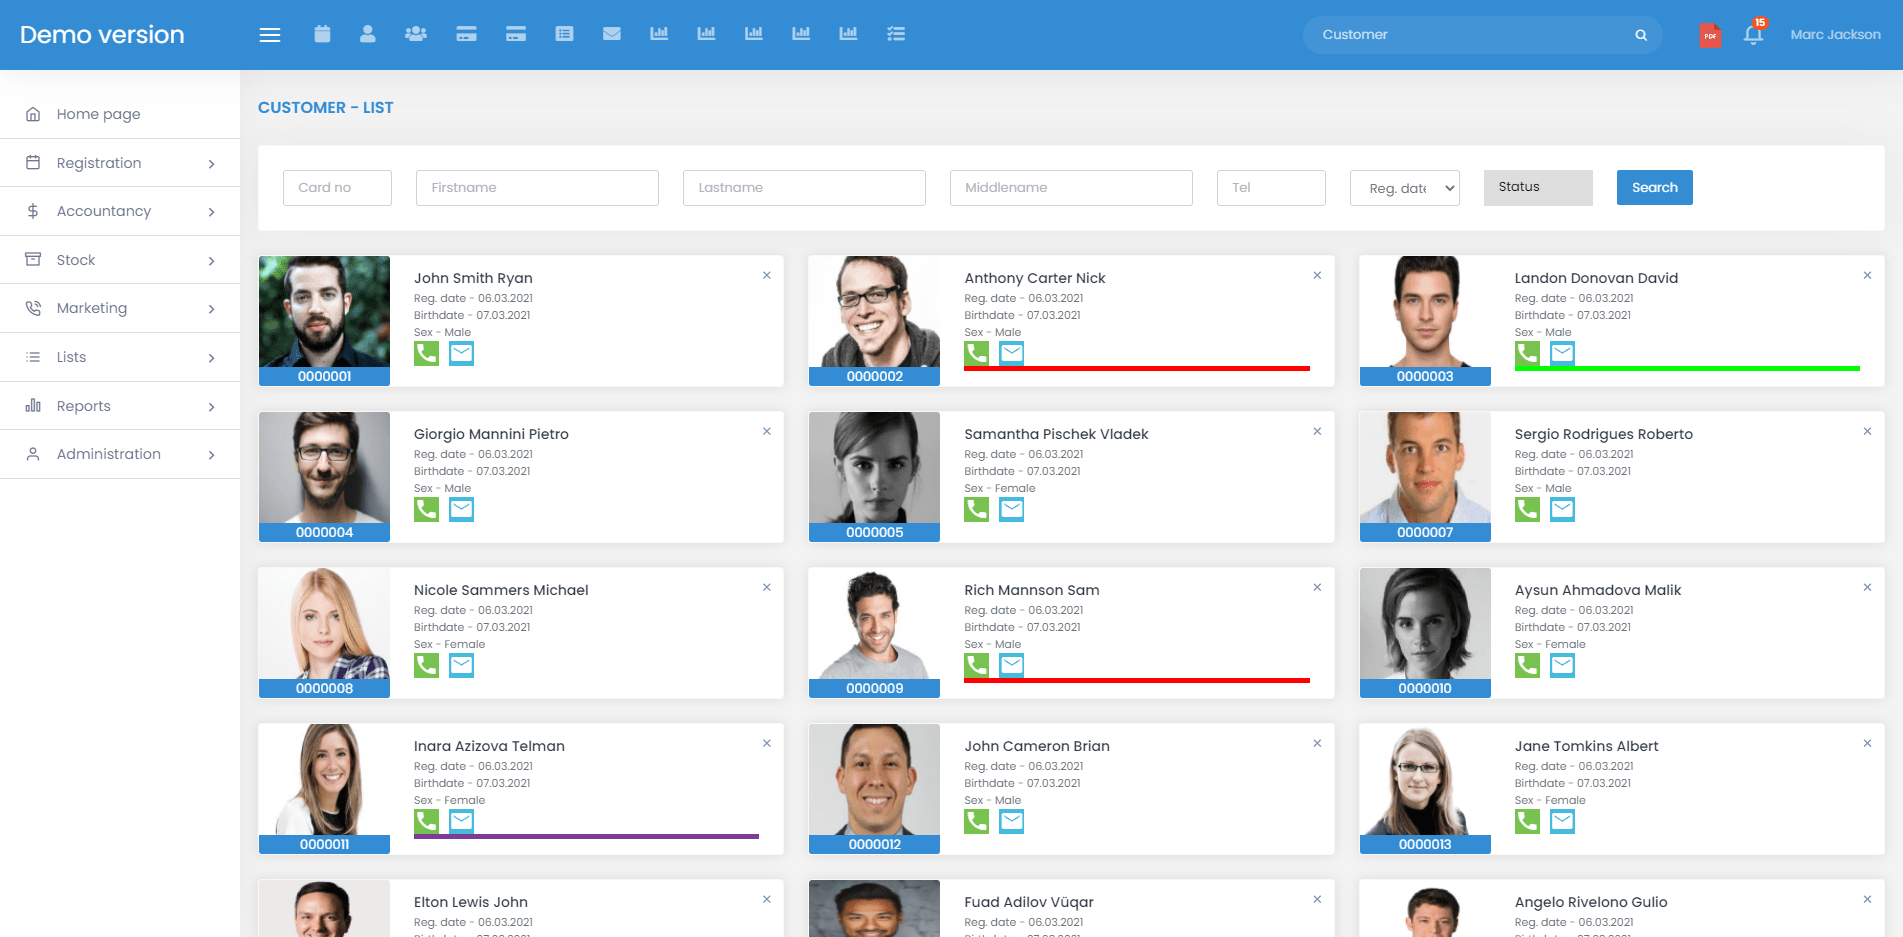Open the users group icon in toolbar
This screenshot has height=937, width=1903.
(x=416, y=34)
